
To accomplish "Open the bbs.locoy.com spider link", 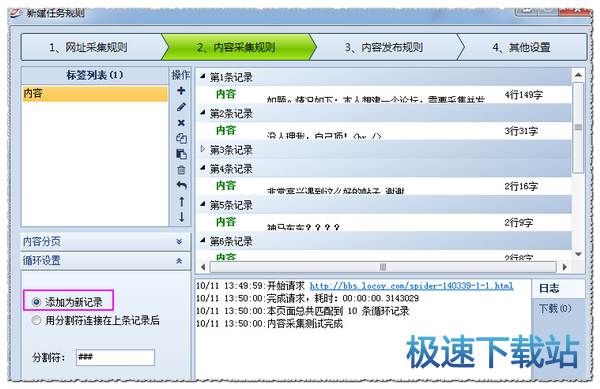I will tap(411, 286).
